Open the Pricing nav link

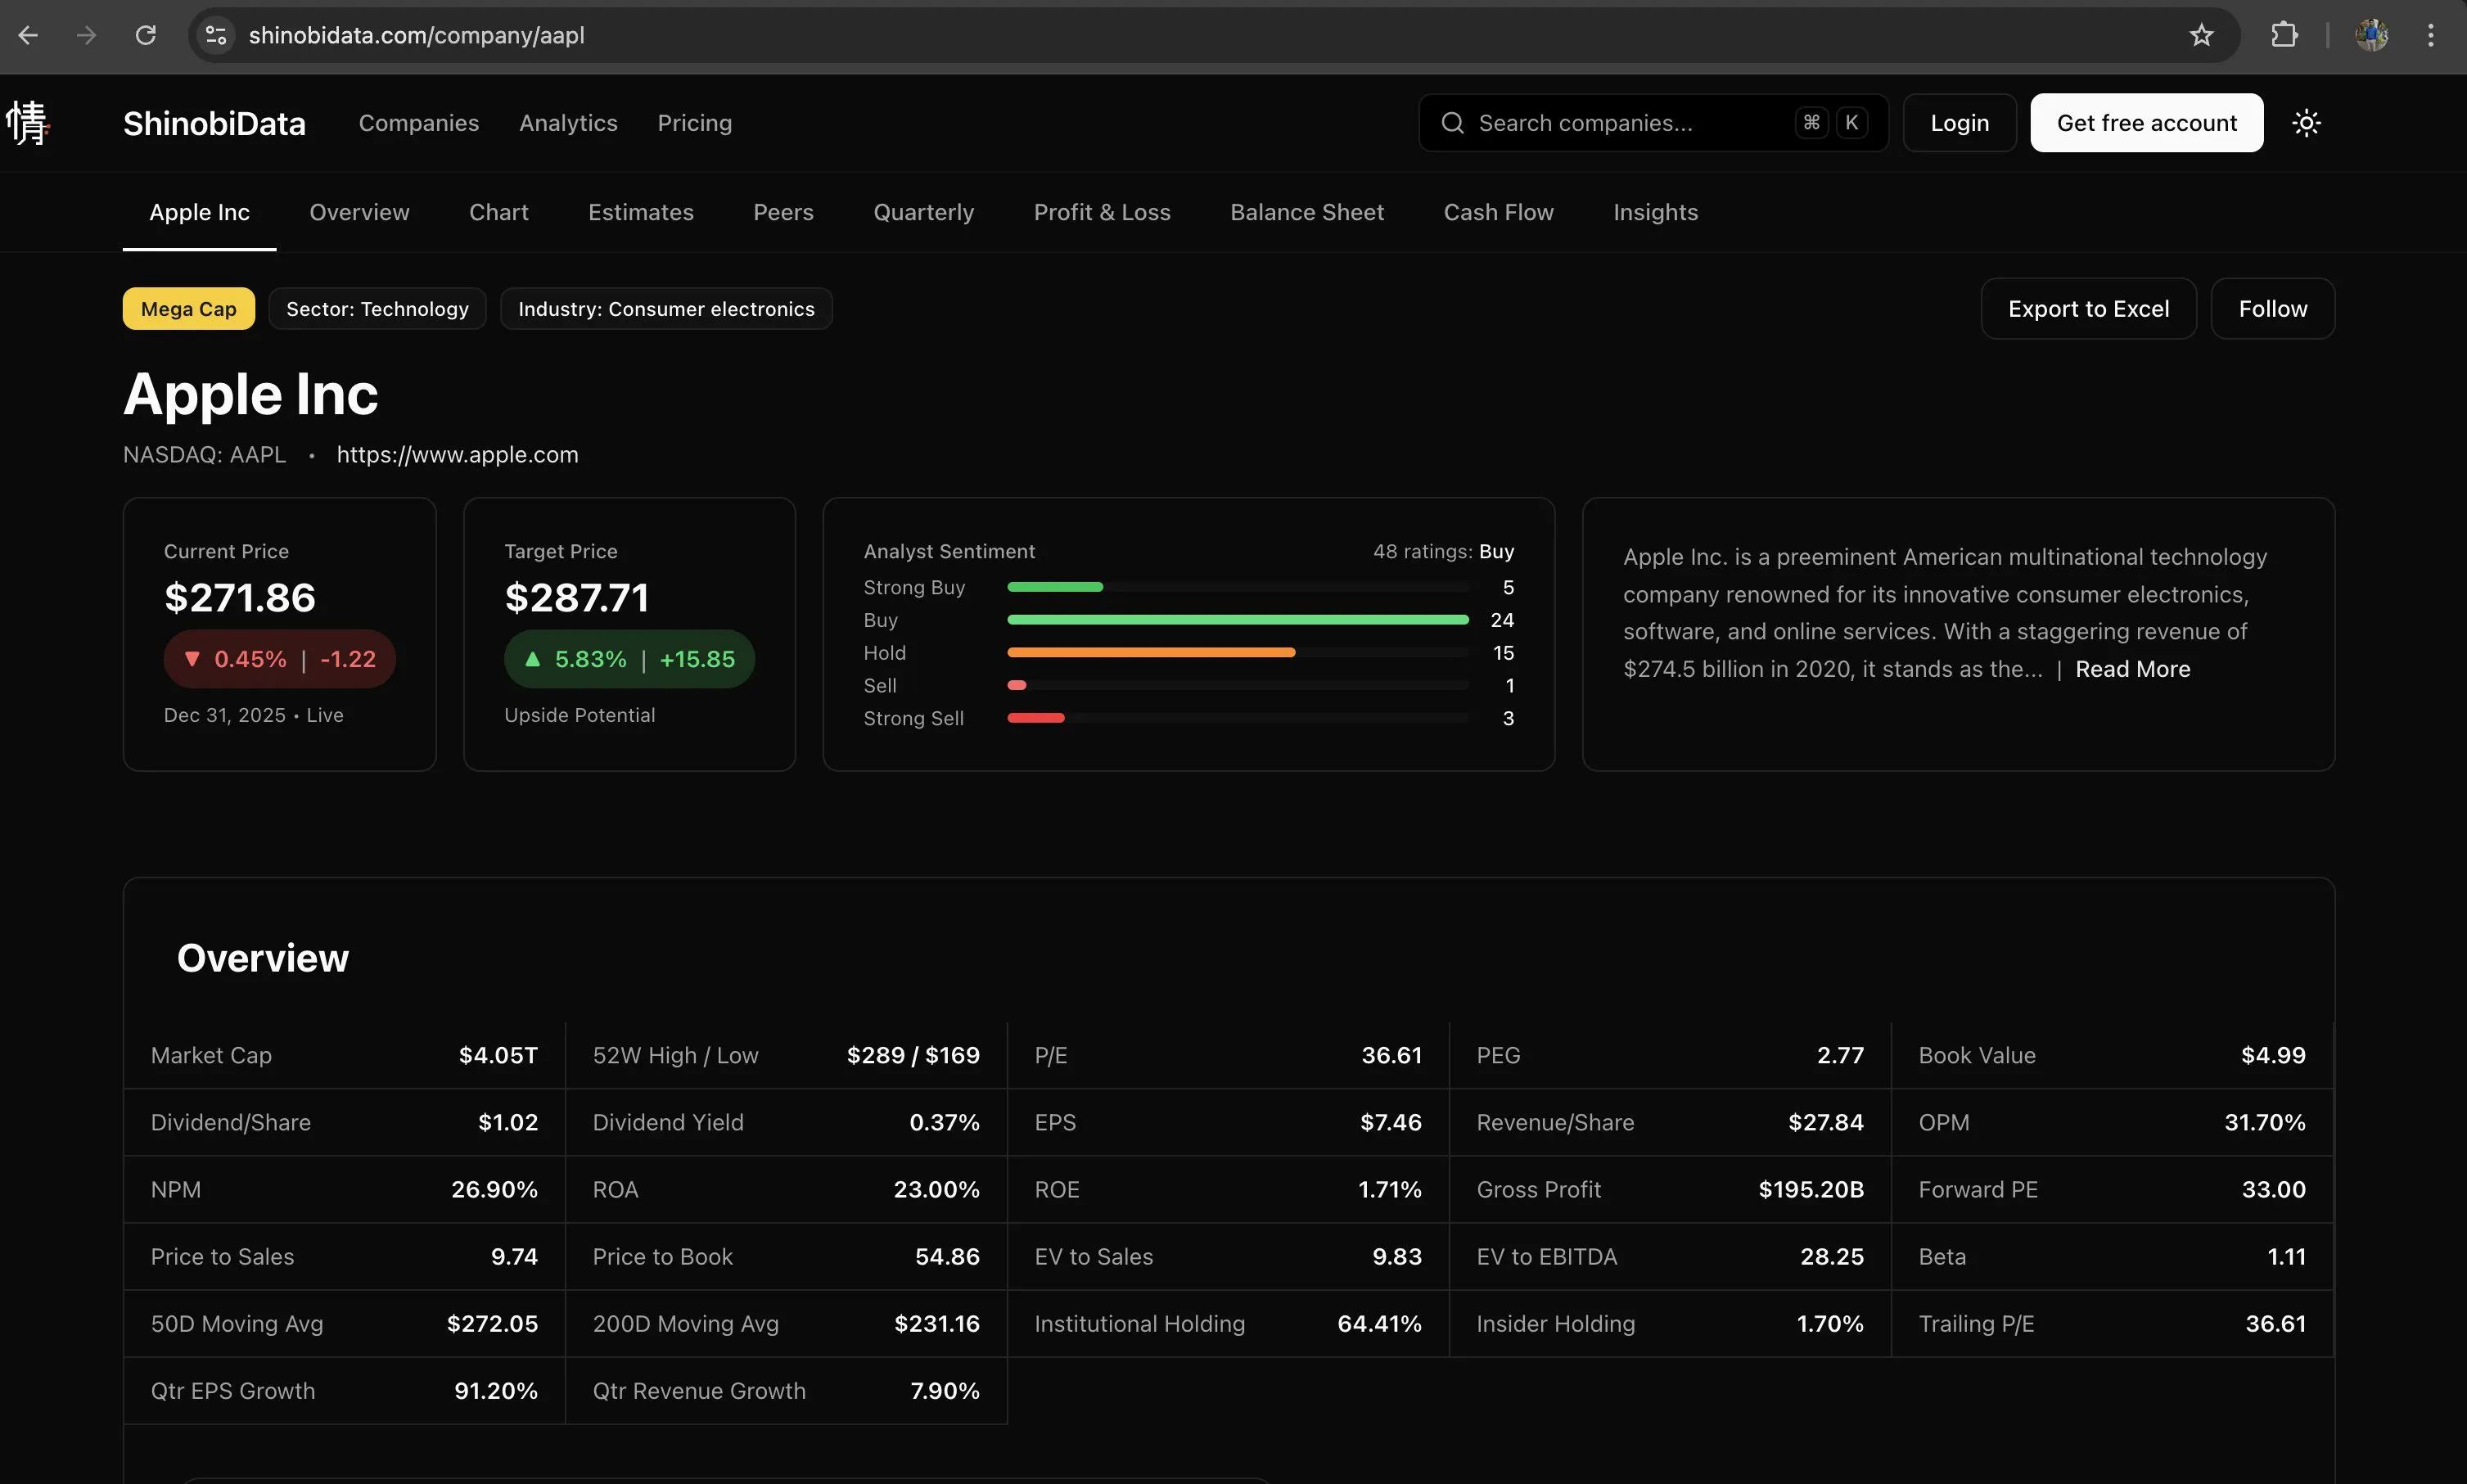694,123
